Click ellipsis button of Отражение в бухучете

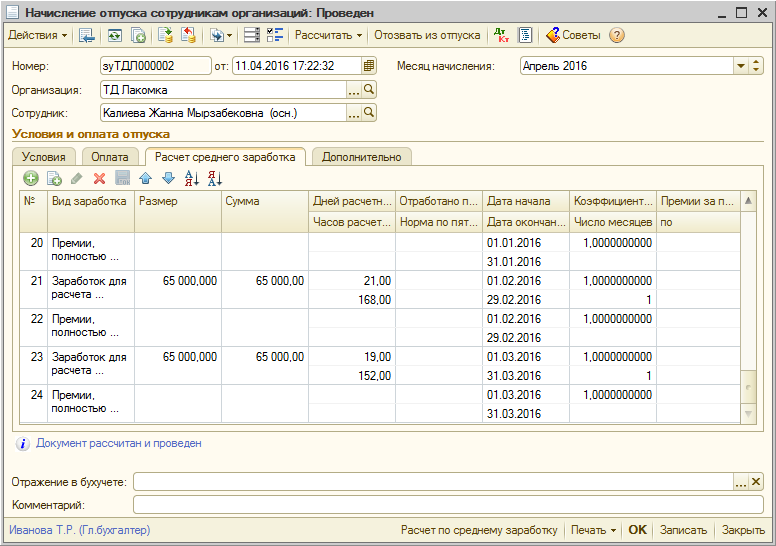(740, 482)
